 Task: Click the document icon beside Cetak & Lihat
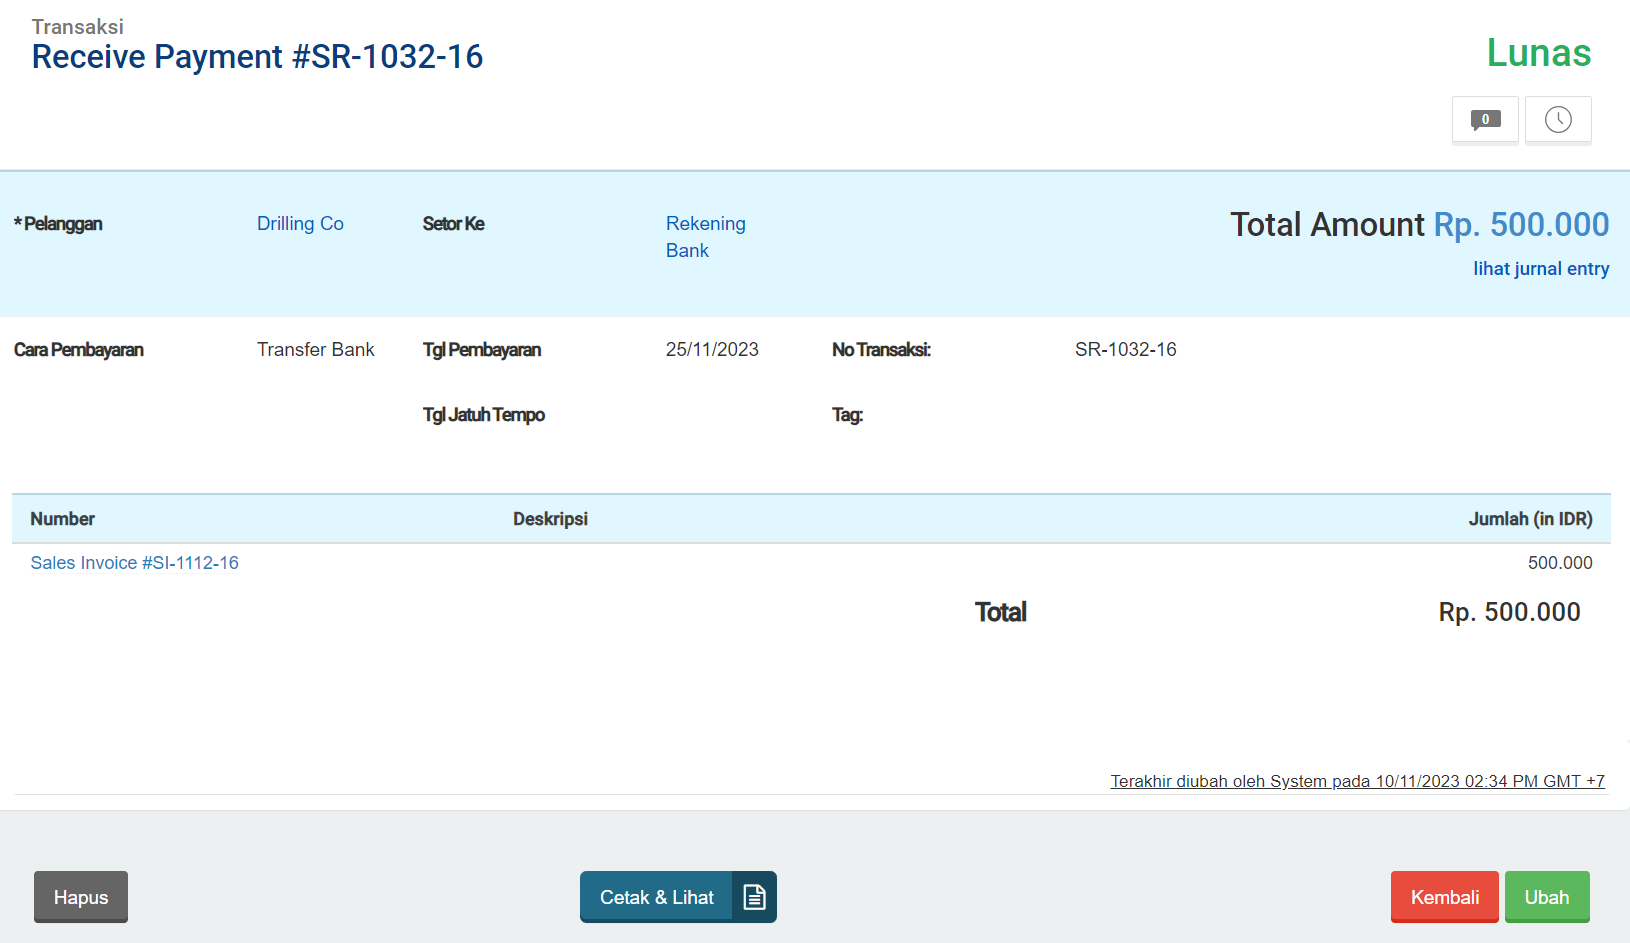pos(754,897)
